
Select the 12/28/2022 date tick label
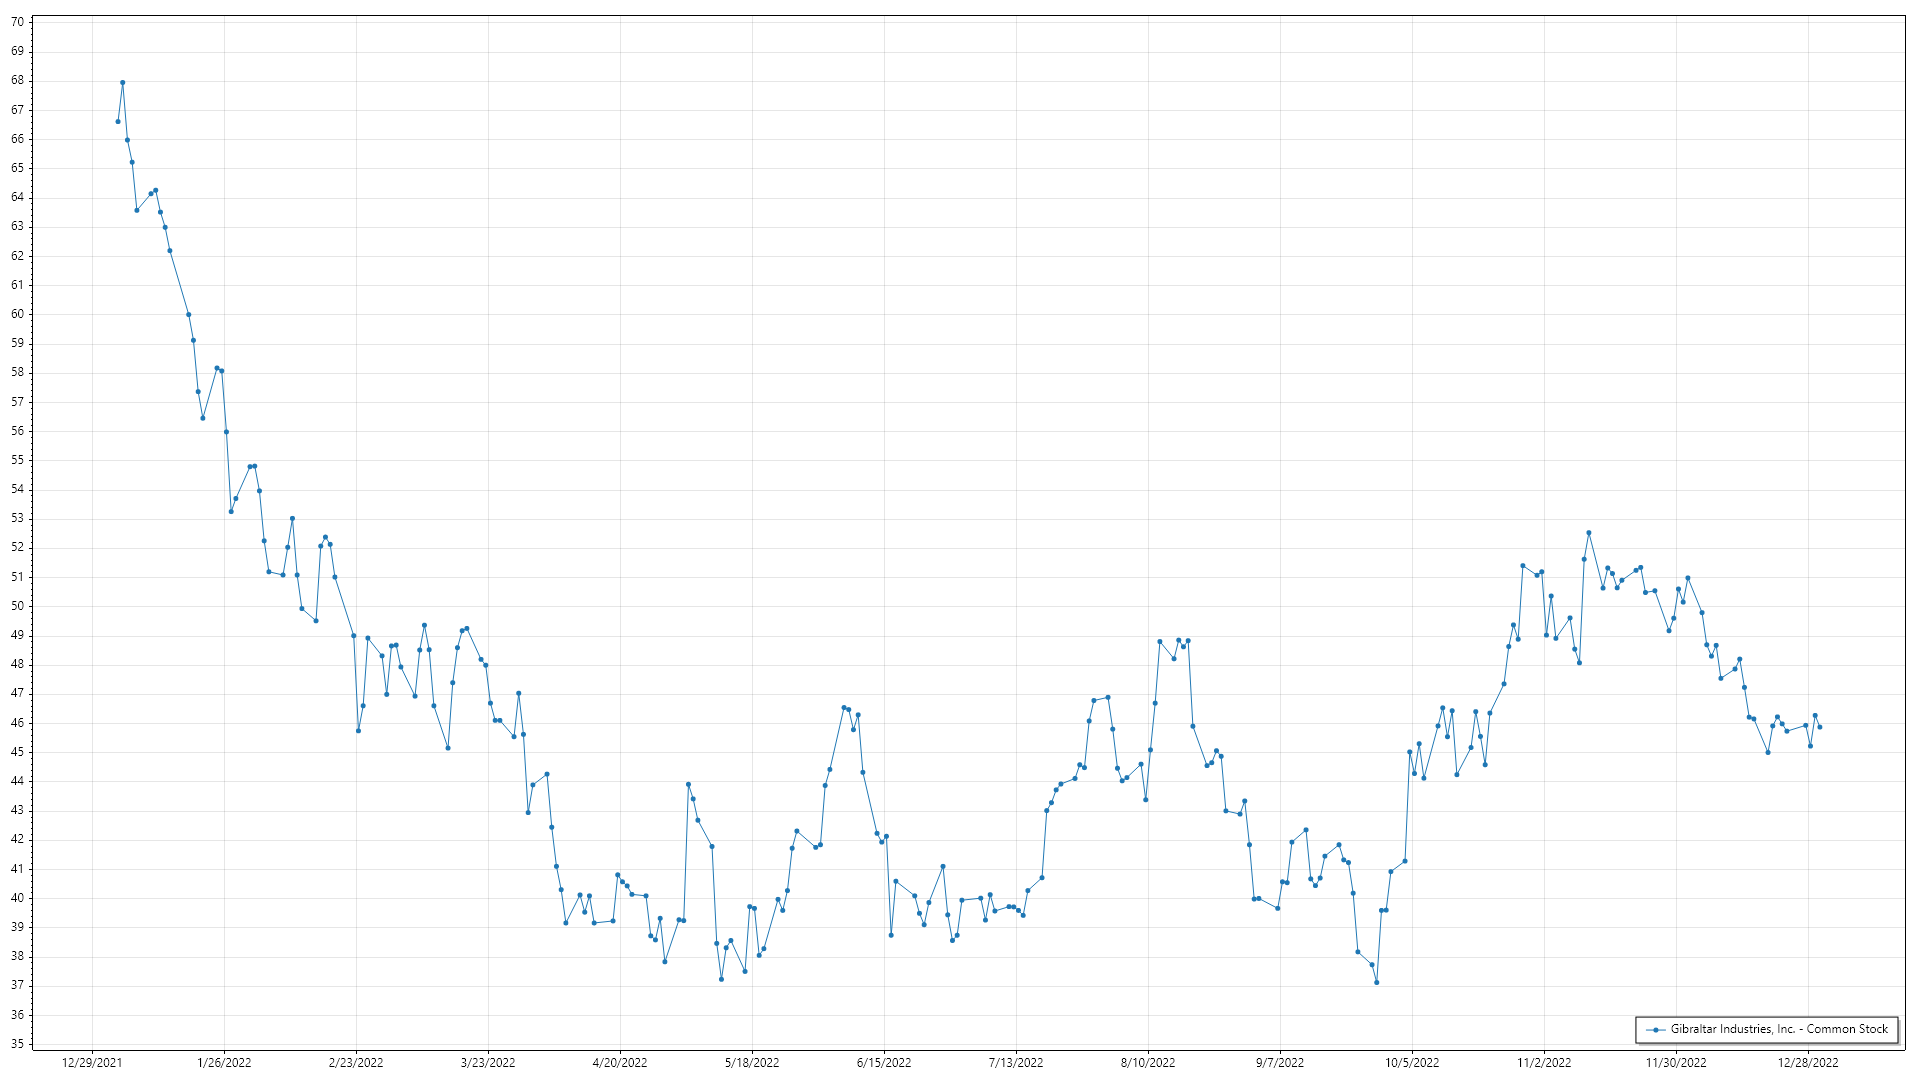click(x=1808, y=1063)
